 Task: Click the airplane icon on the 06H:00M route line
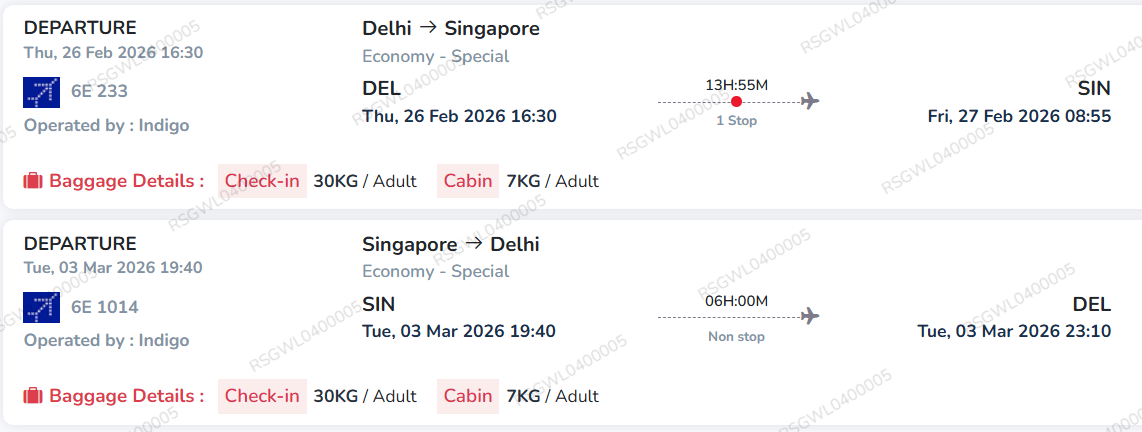810,316
